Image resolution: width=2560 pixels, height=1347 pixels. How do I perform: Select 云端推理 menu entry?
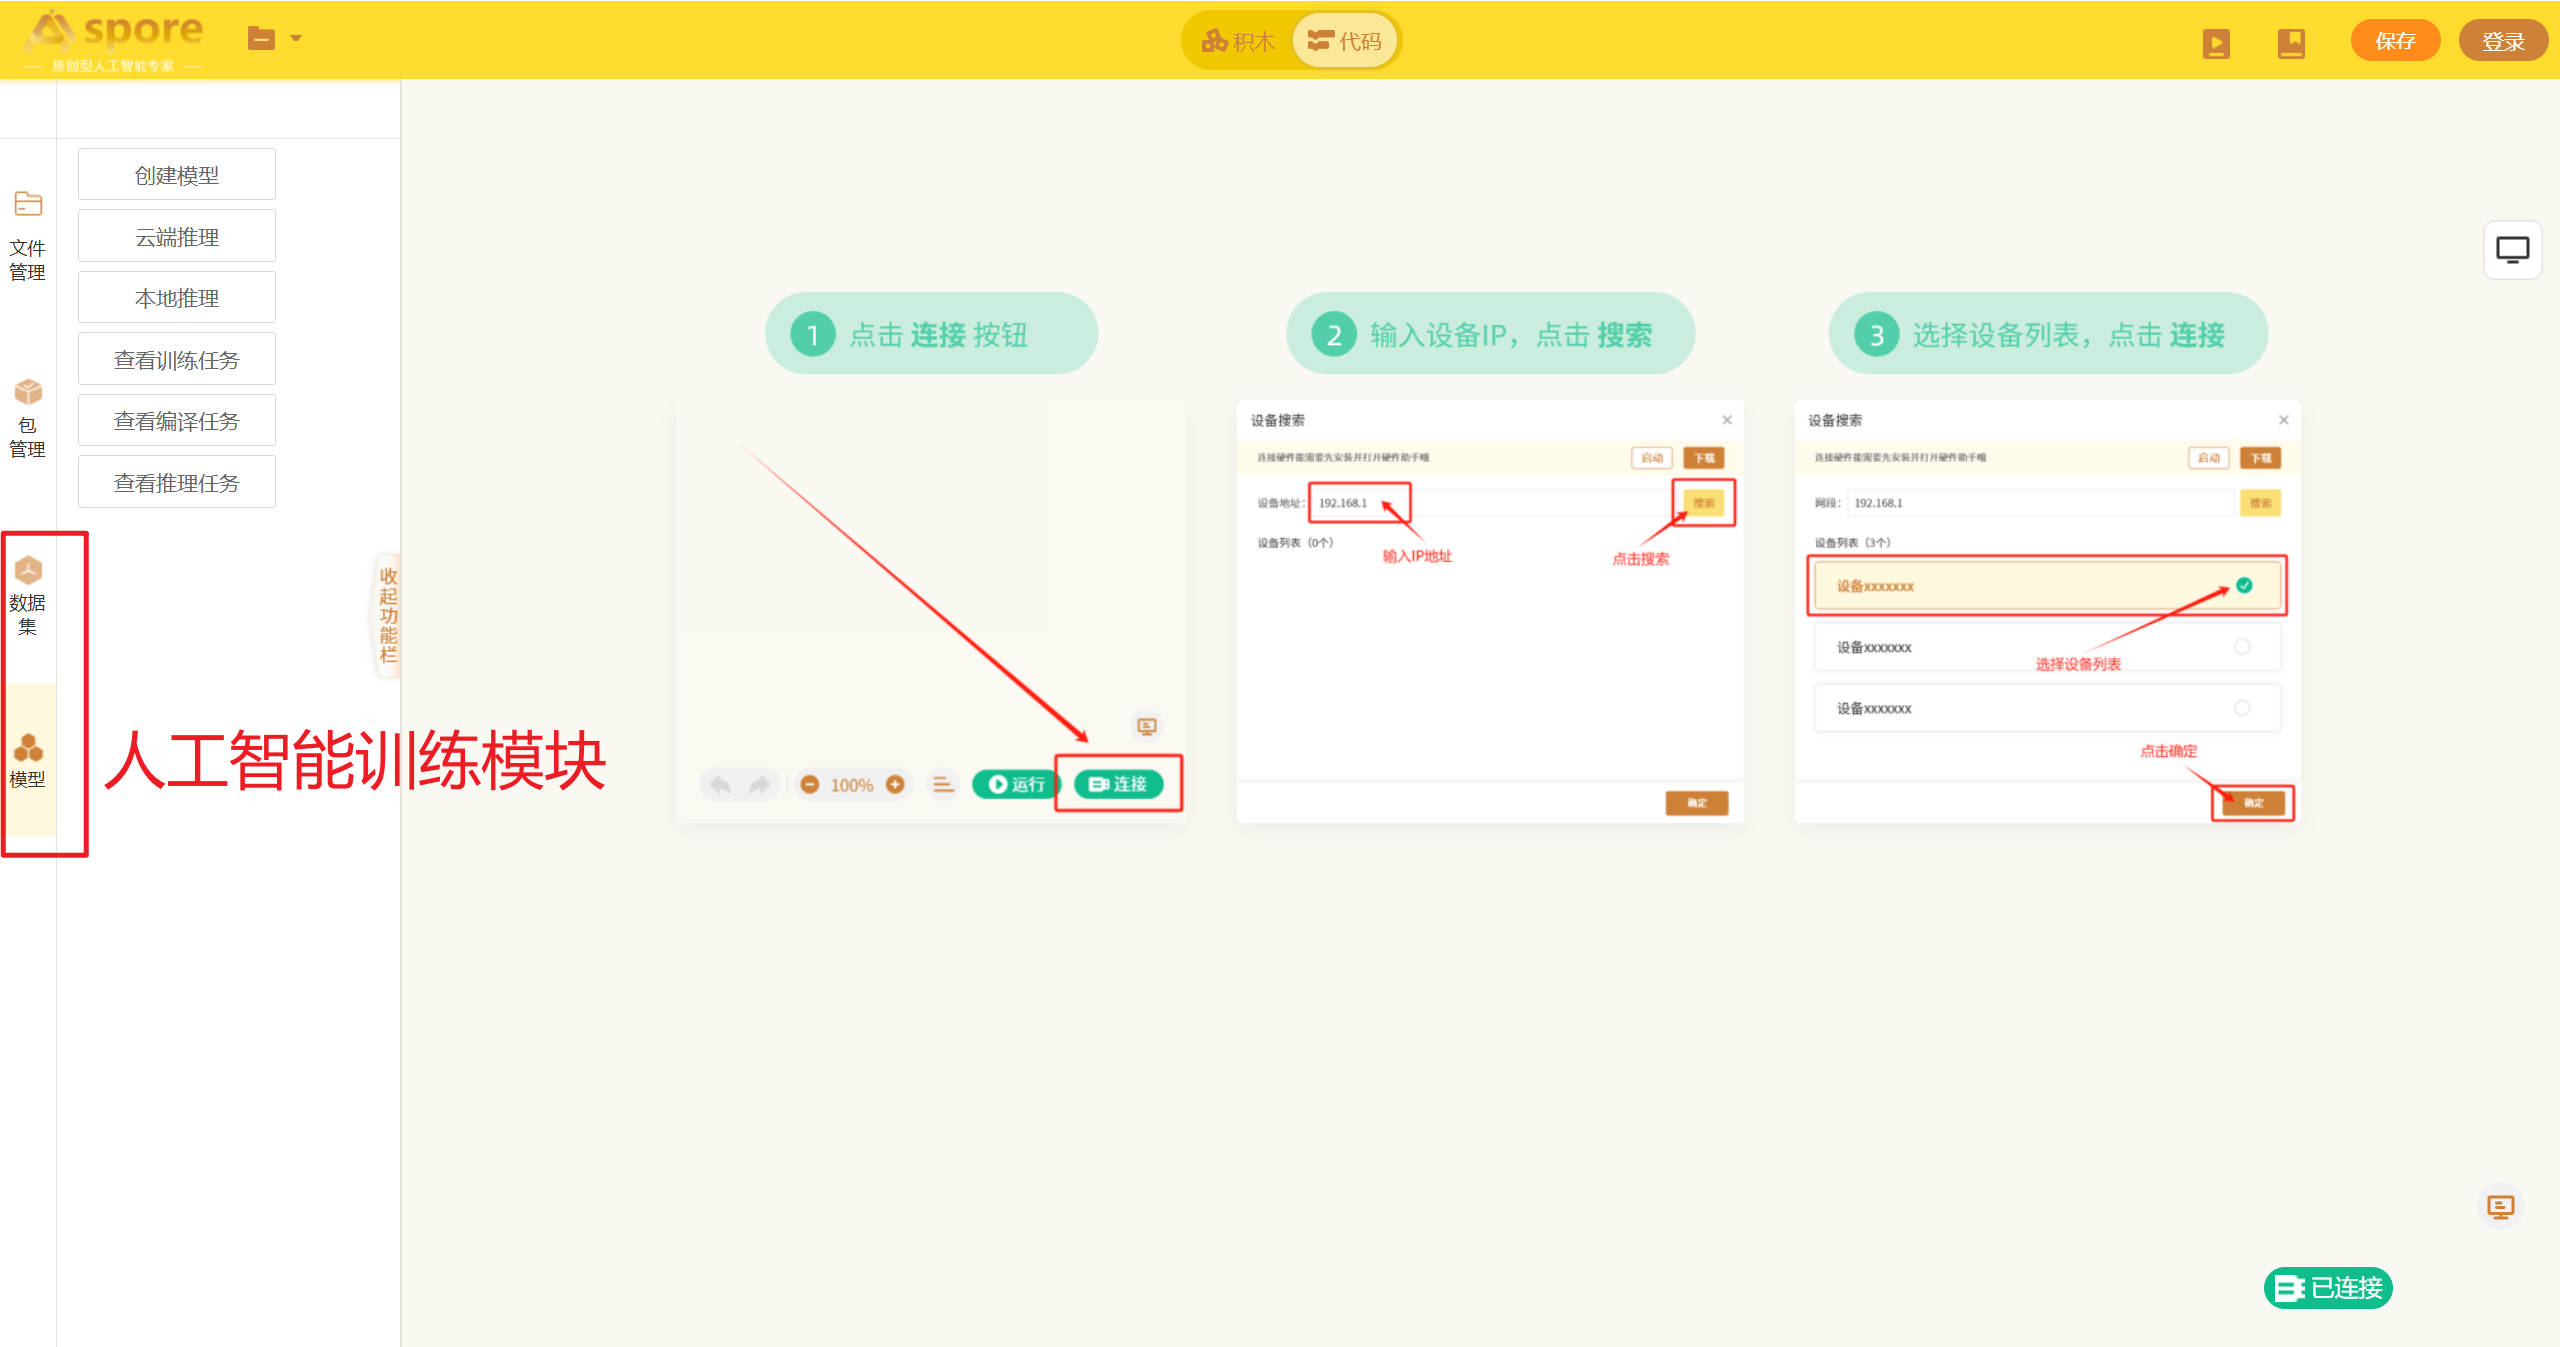(177, 237)
